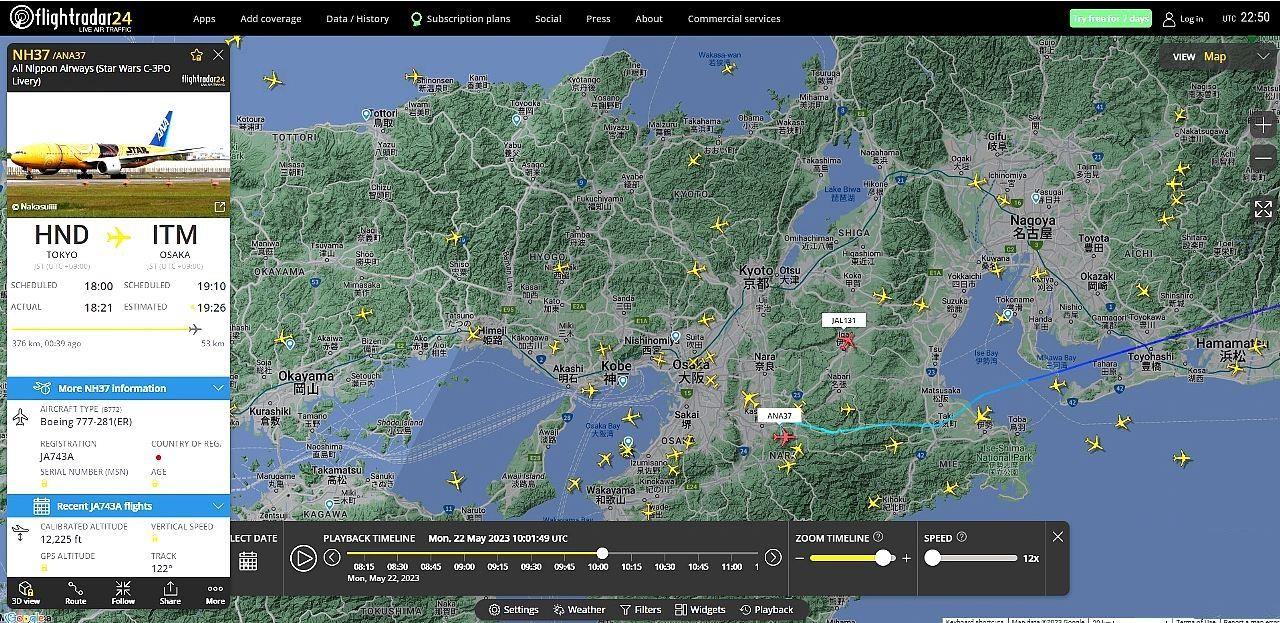This screenshot has height=623, width=1280.
Task: Decrease timeline zoom with minus icon
Action: tap(800, 558)
